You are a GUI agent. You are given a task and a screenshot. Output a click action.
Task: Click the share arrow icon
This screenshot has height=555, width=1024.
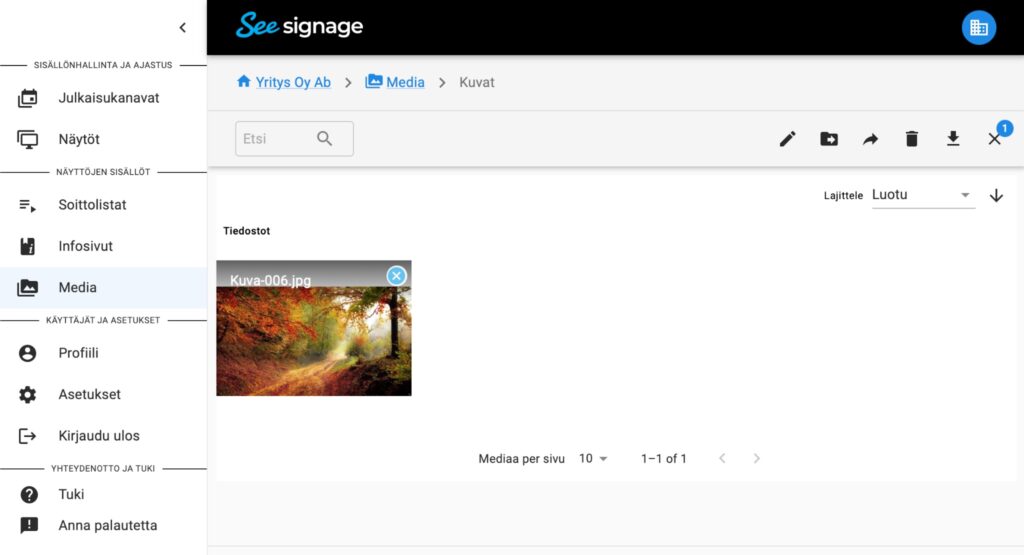coord(870,139)
